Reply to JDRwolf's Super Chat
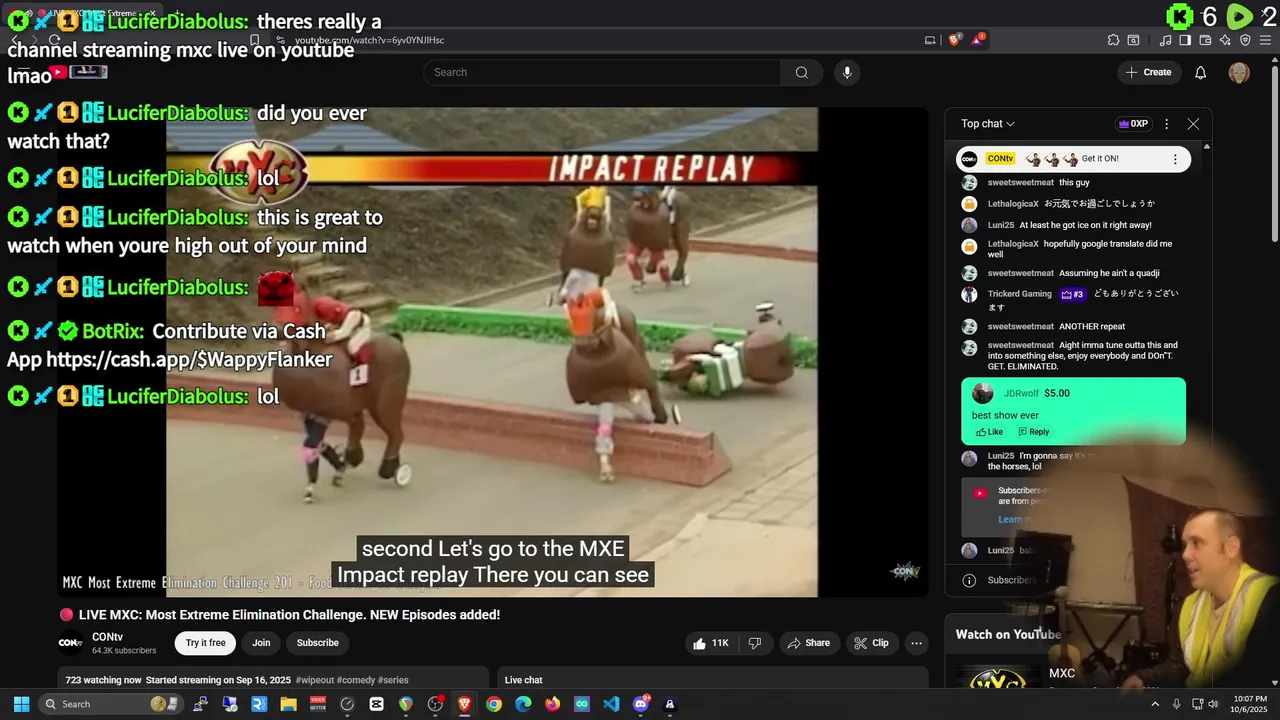 point(1034,432)
